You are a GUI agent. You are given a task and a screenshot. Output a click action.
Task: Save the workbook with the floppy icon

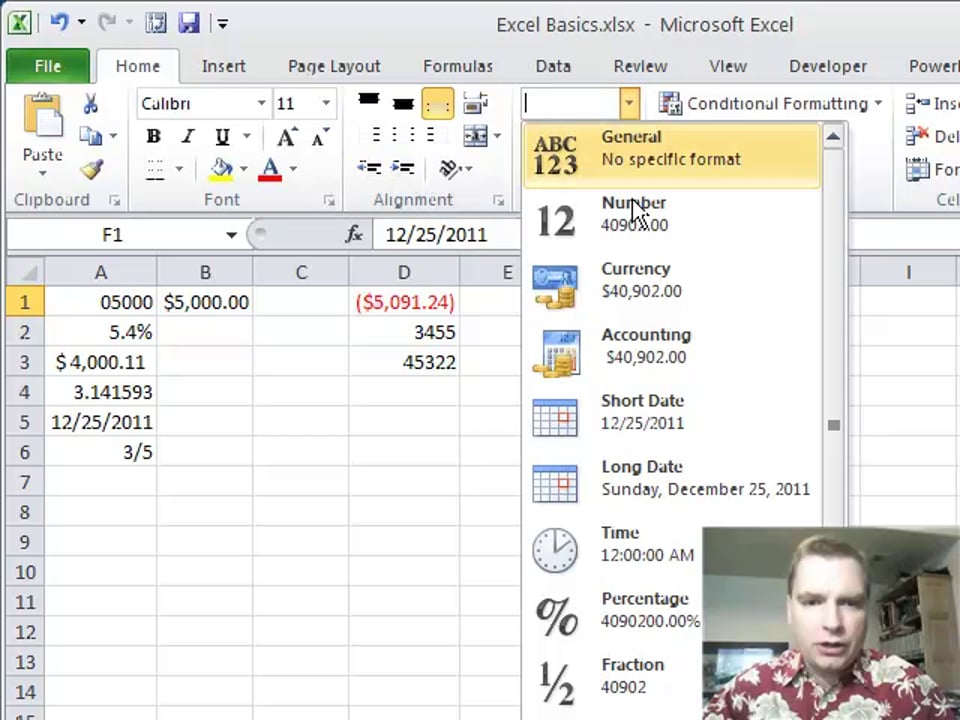point(189,23)
